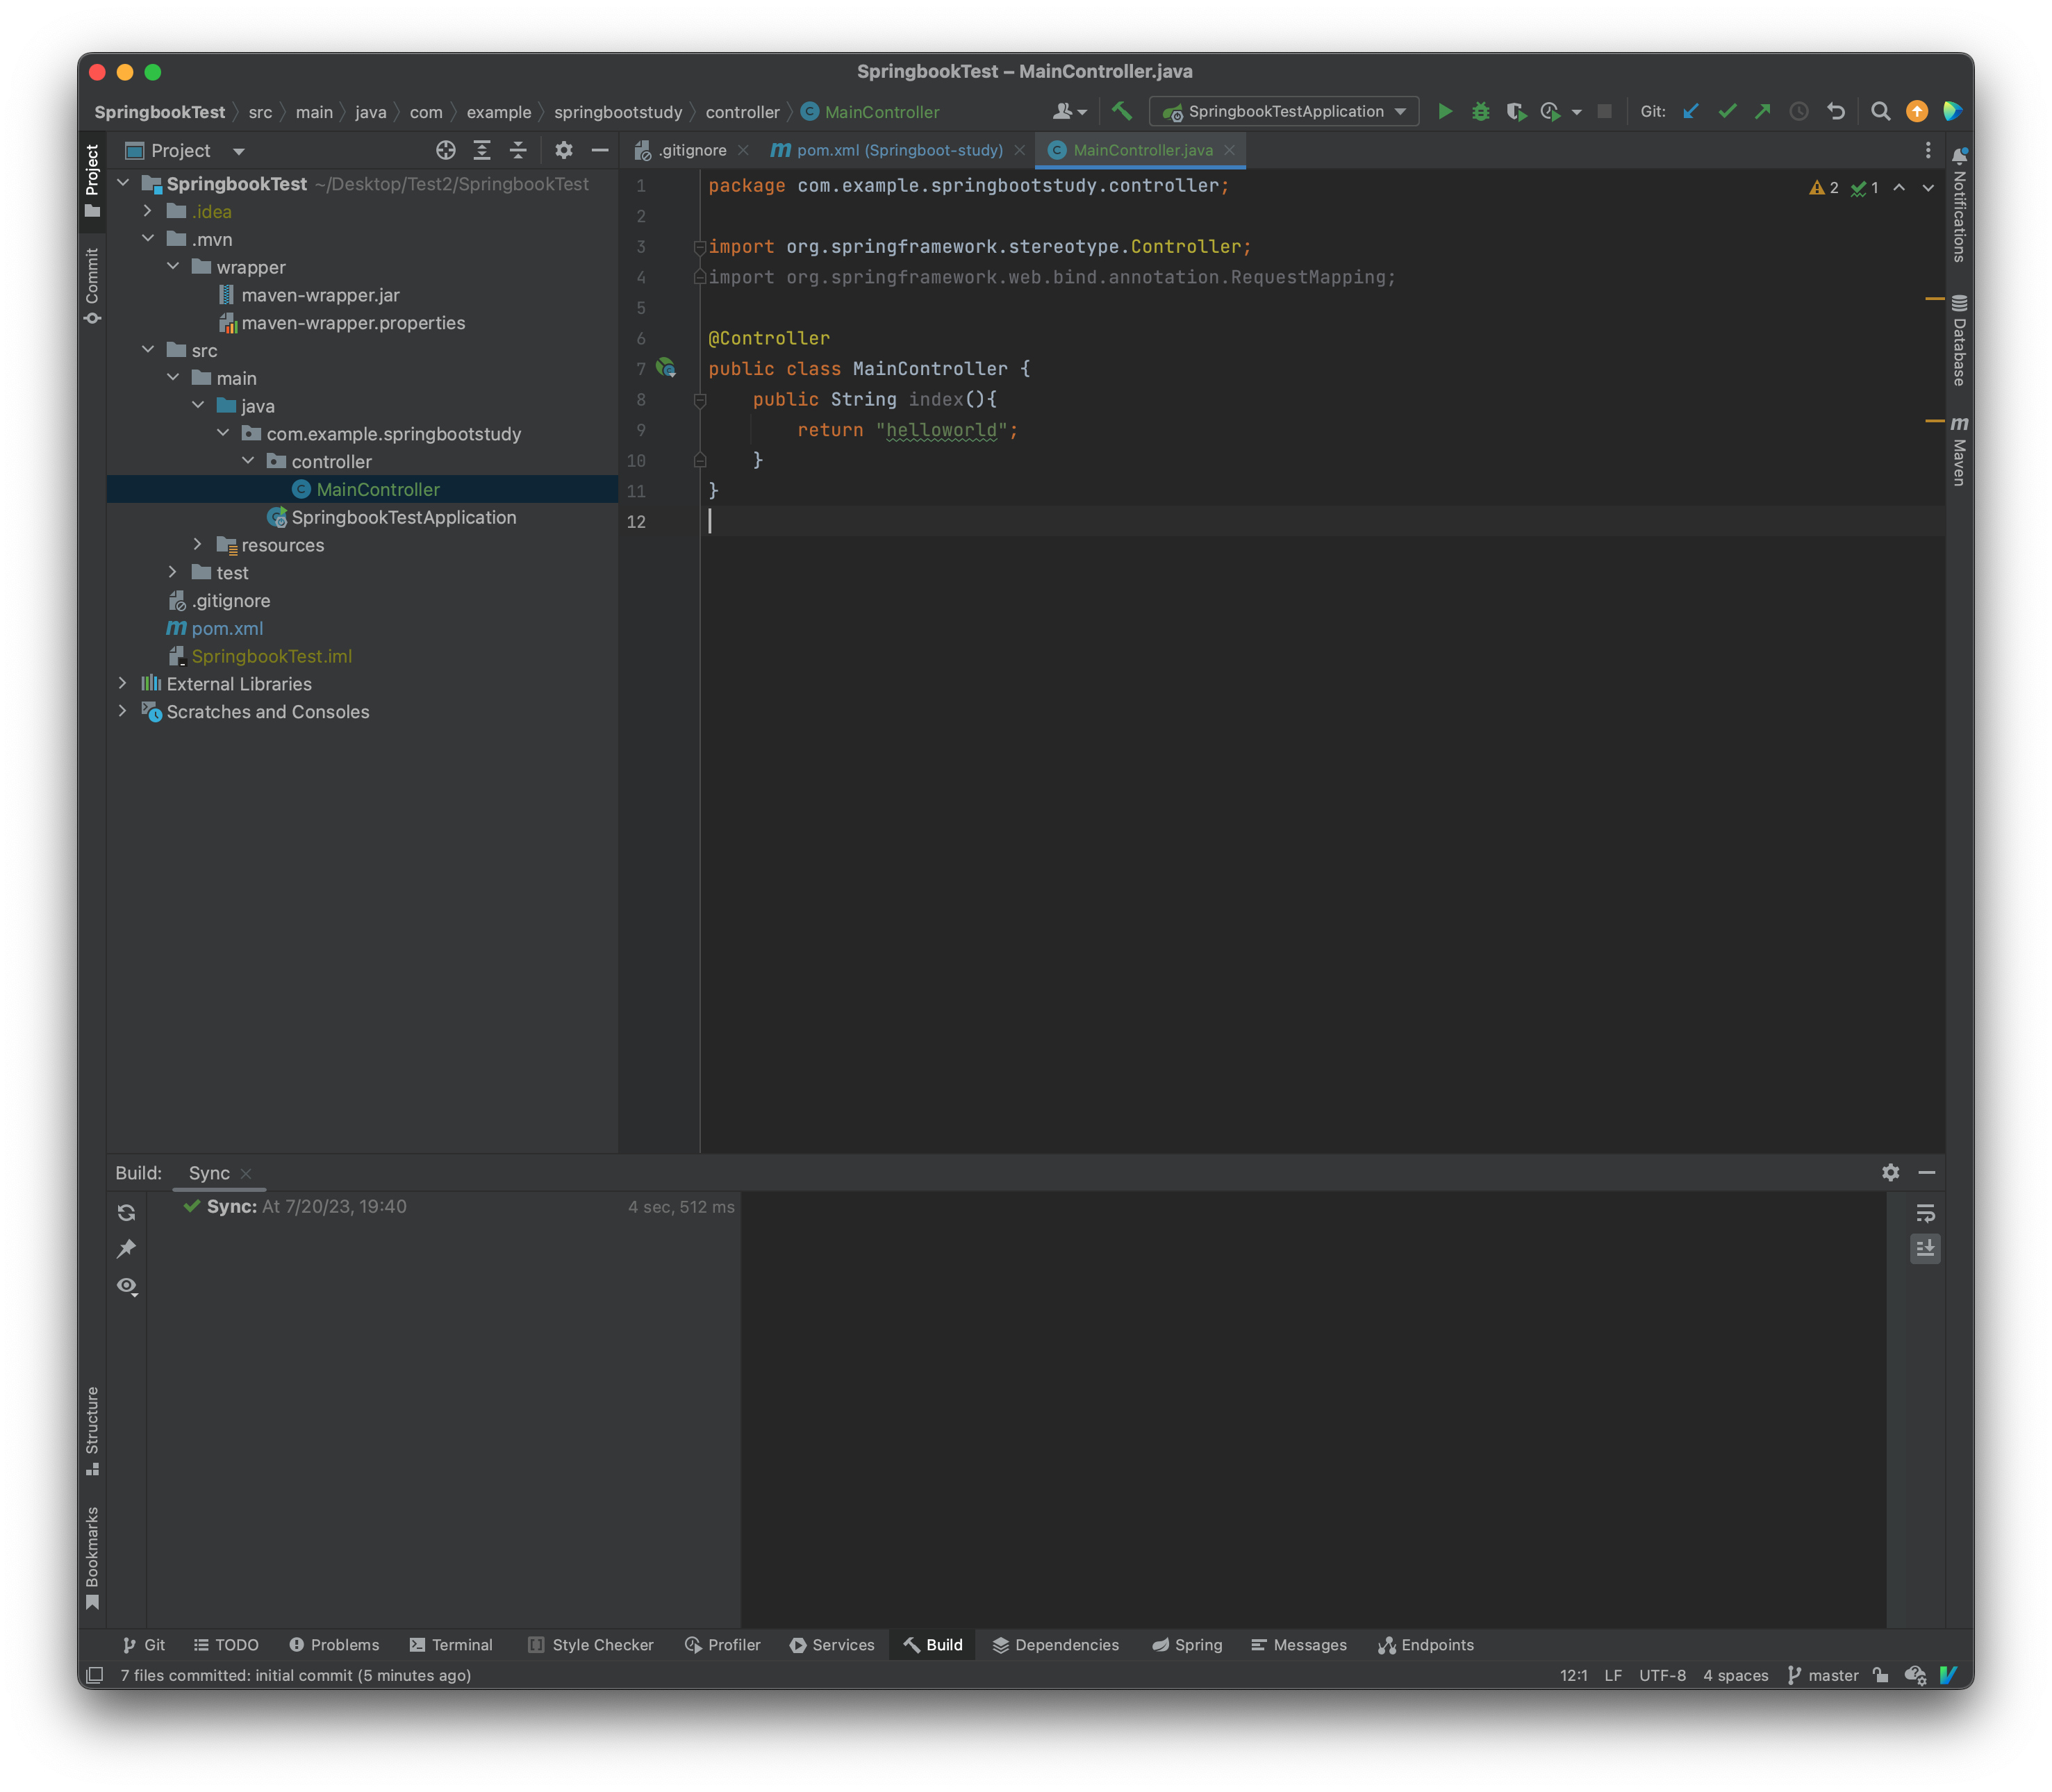Toggle soft-wrap in Build output
Screen dimensions: 2052x1792
coord(1925,1213)
